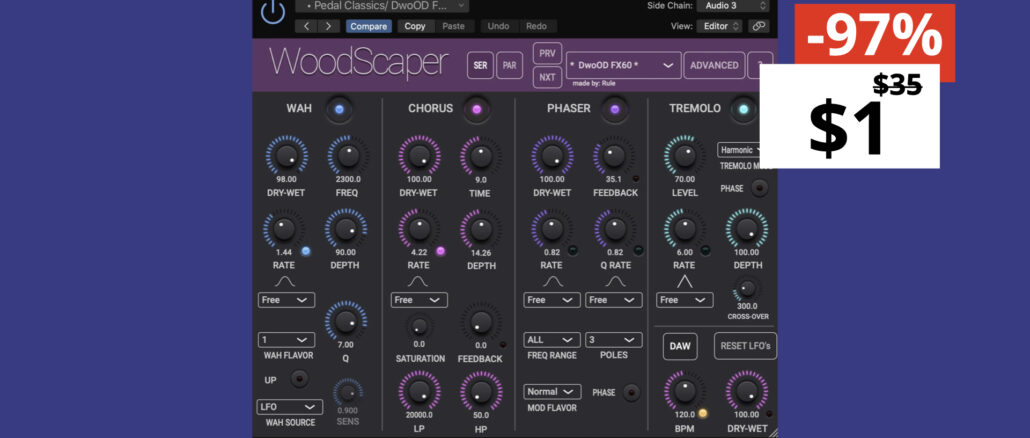
Task: Open the Side Chain Audio 3 dropdown
Action: click(x=732, y=5)
